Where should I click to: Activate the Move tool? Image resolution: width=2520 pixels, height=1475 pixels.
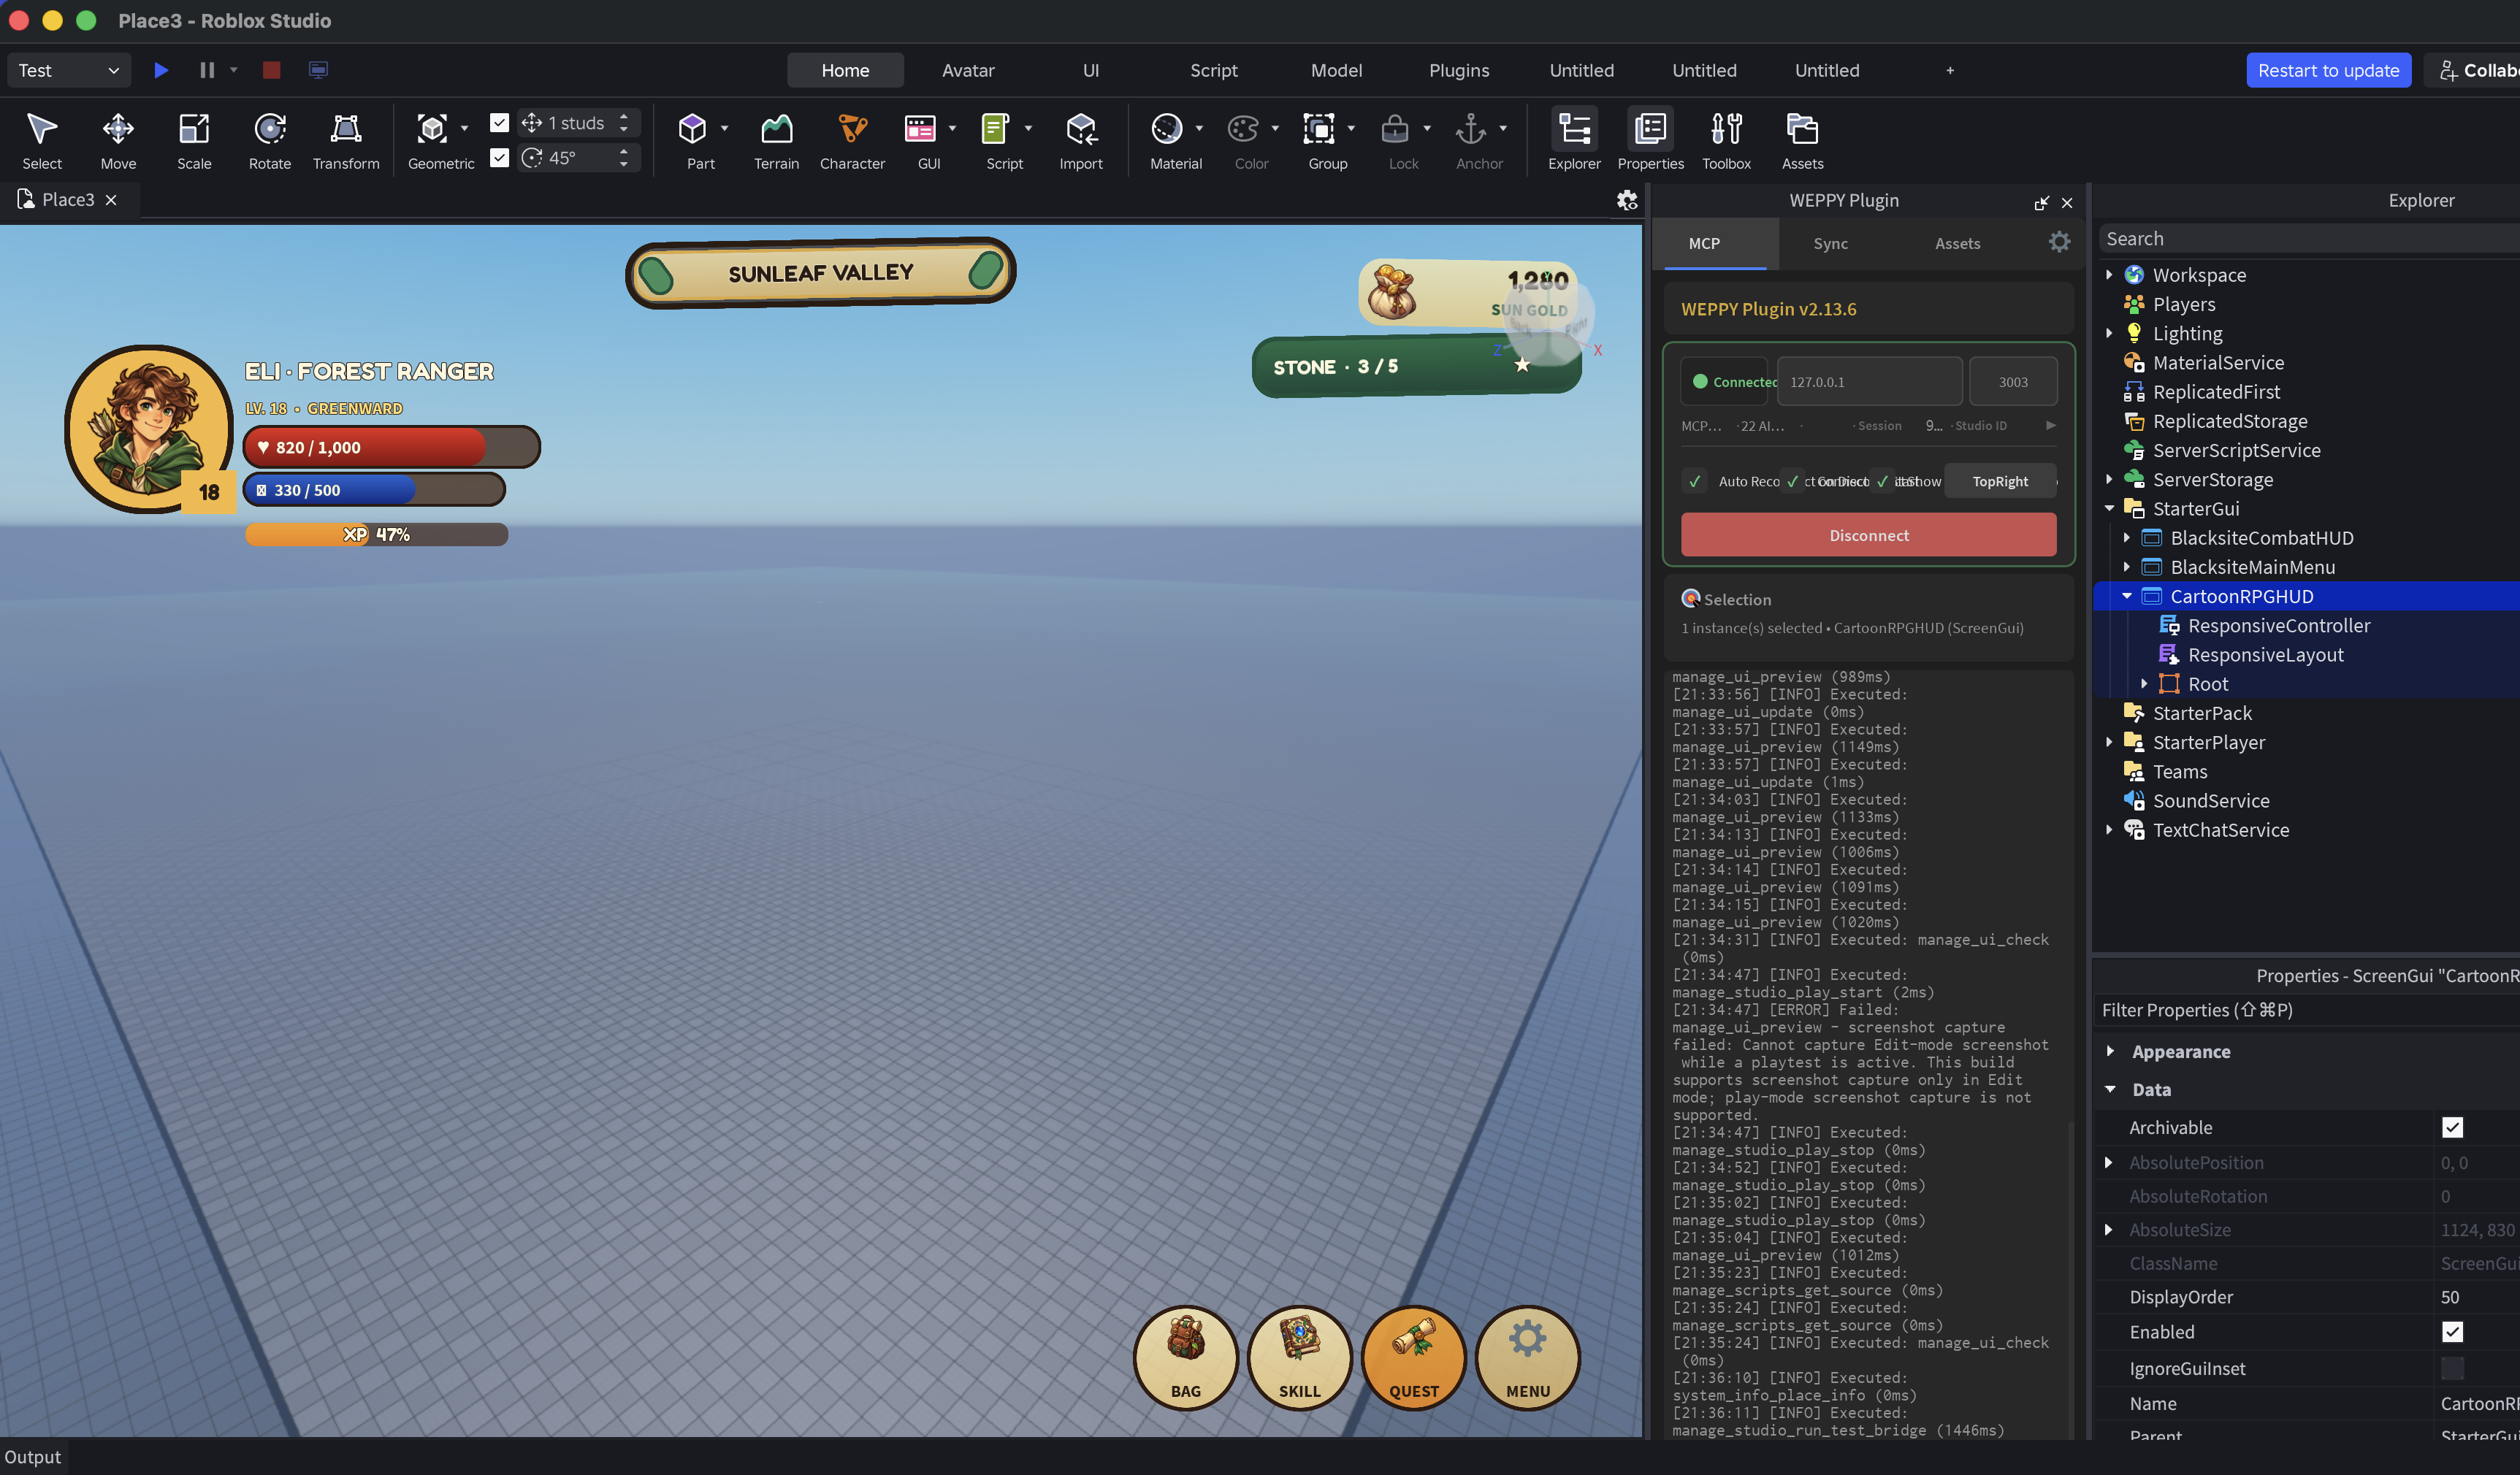[x=118, y=140]
